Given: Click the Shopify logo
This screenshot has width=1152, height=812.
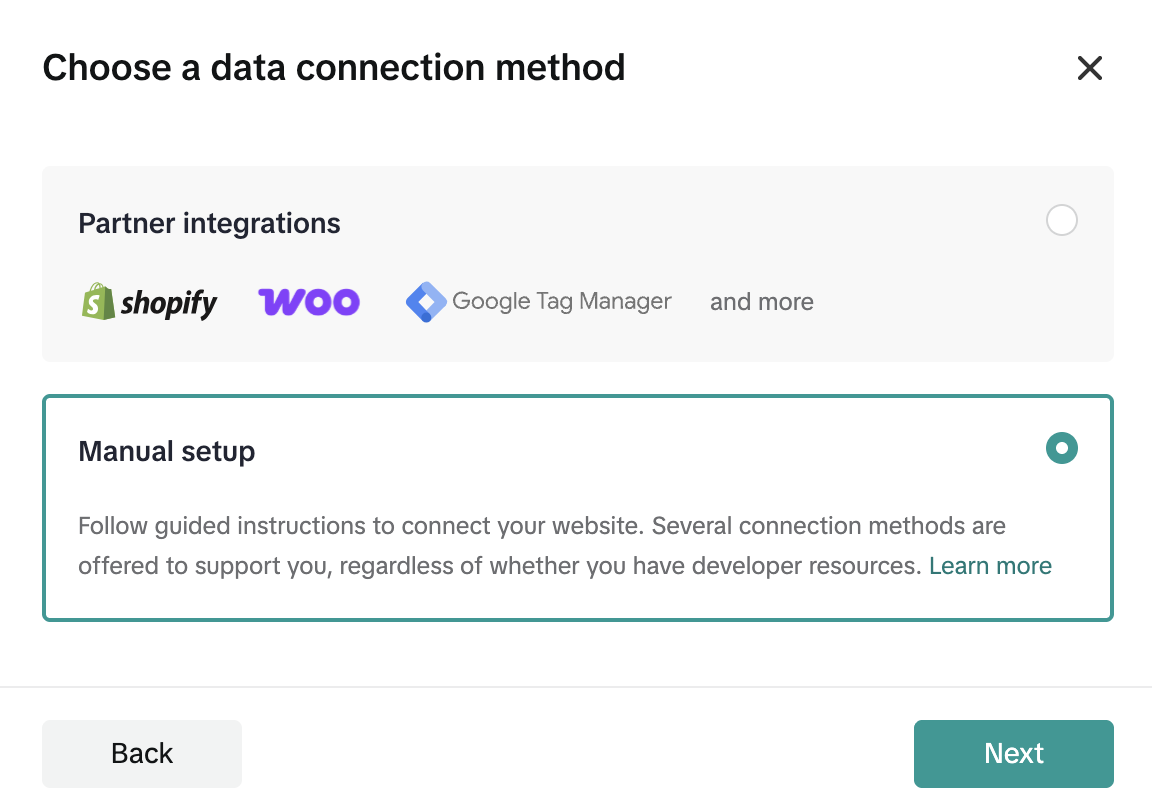Looking at the screenshot, I should pos(148,301).
